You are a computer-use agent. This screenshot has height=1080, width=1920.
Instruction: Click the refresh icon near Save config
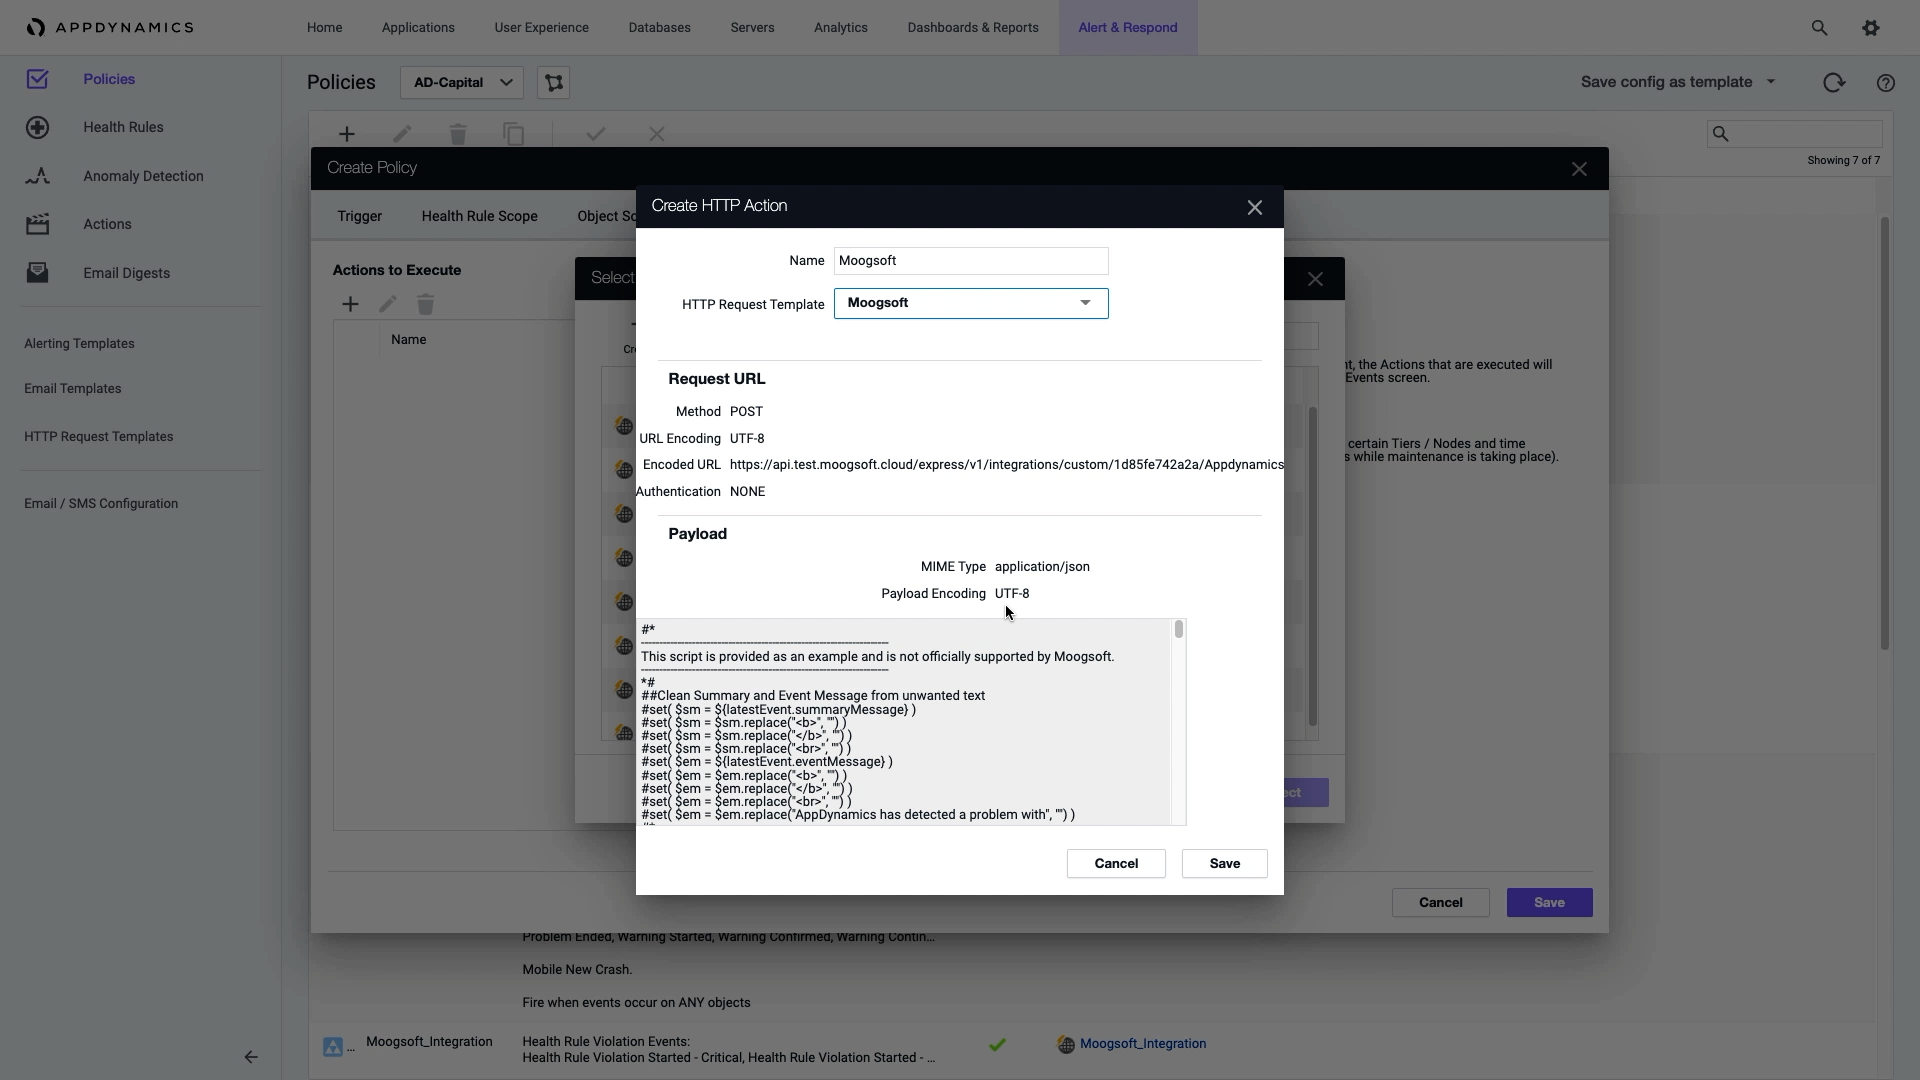click(1834, 83)
